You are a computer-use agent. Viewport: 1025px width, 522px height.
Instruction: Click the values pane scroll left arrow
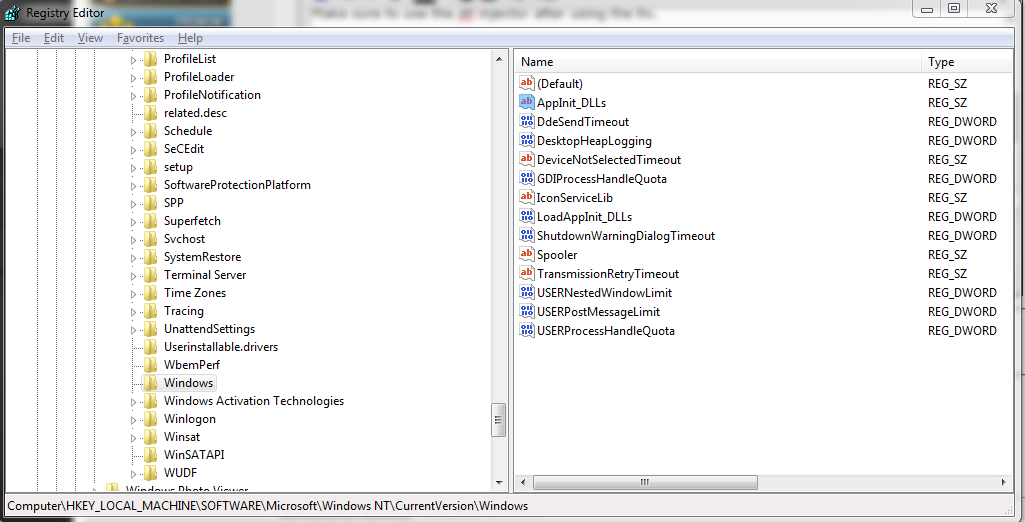click(x=522, y=483)
